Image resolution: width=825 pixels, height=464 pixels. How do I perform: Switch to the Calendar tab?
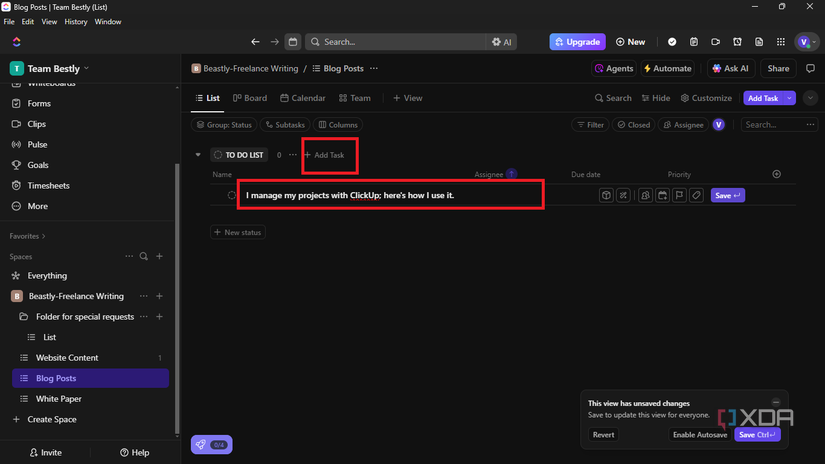point(303,98)
